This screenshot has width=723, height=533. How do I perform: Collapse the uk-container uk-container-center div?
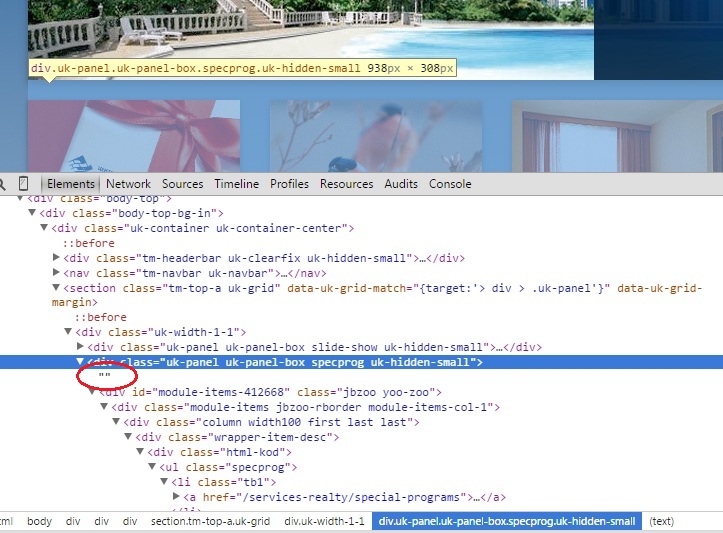[x=44, y=227]
